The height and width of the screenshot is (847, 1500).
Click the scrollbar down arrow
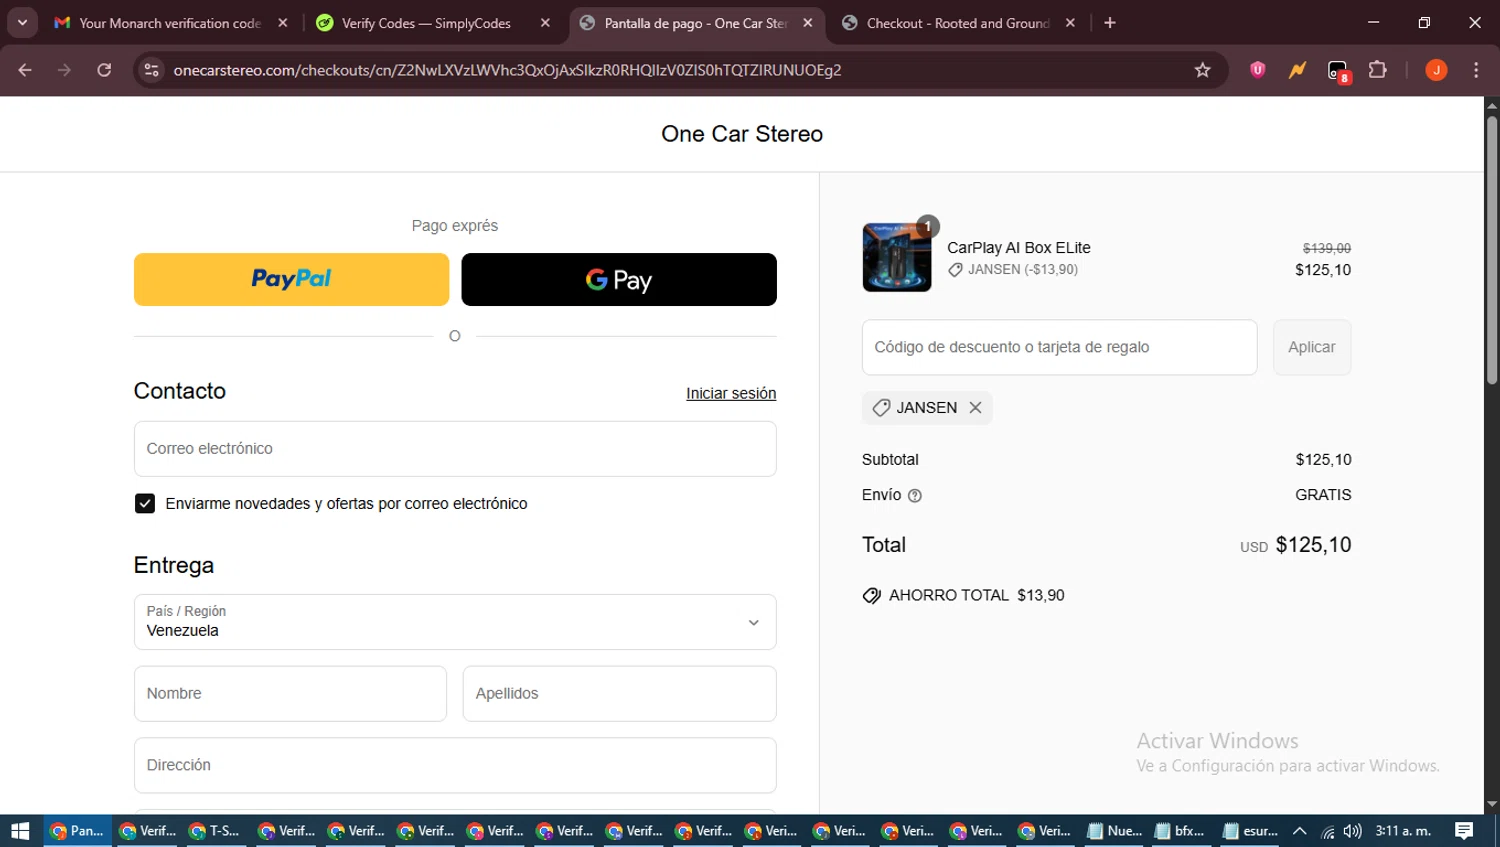point(1491,804)
